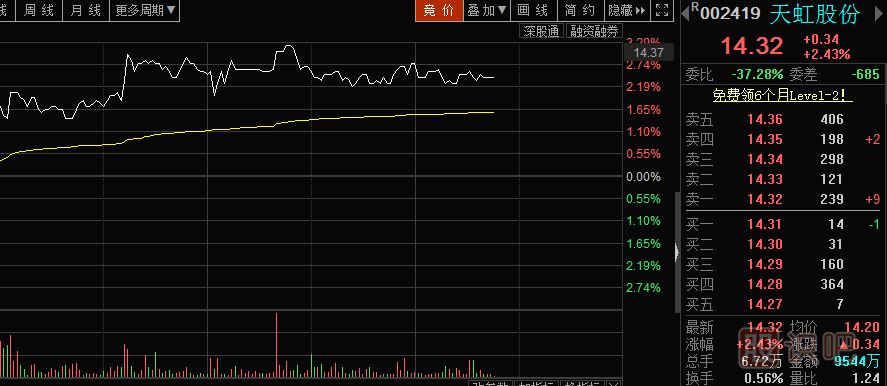
Task: Switch to the 周线 weekly chart tab
Action: click(x=38, y=10)
